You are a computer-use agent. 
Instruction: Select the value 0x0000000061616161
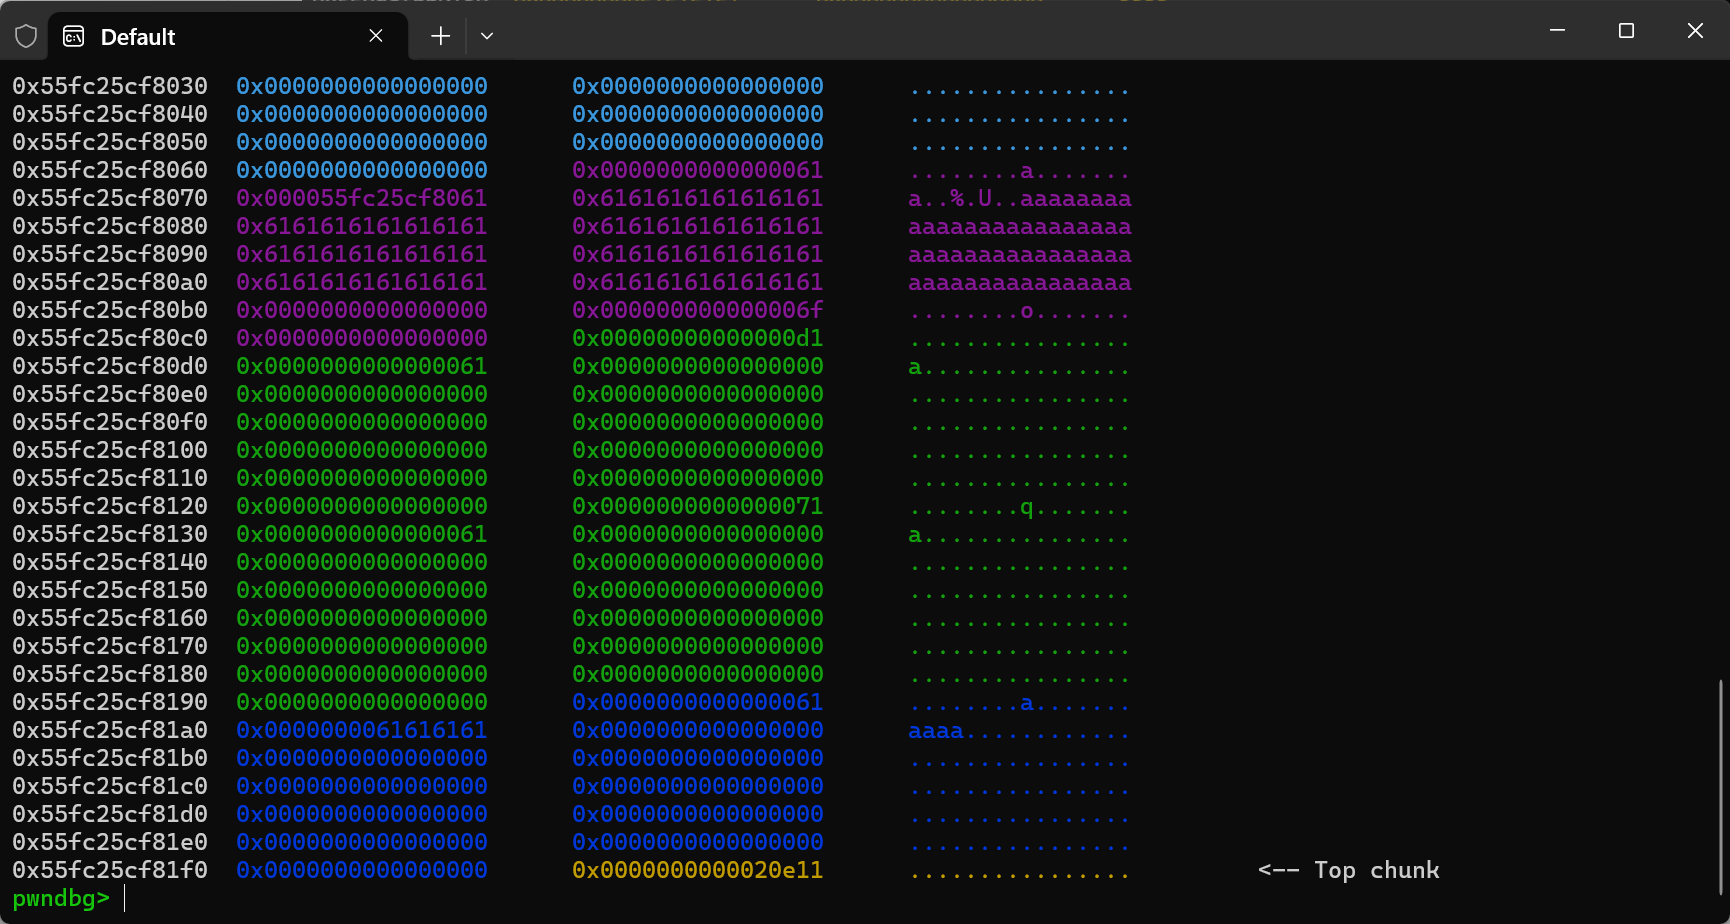[362, 730]
